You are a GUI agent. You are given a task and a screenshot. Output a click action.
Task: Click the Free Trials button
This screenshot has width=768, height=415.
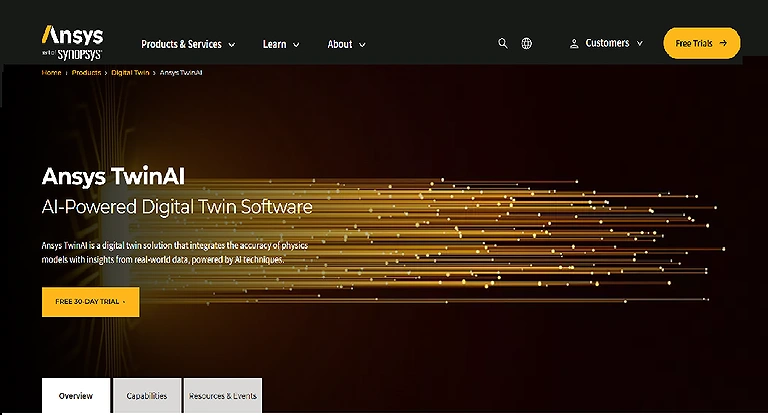click(701, 43)
